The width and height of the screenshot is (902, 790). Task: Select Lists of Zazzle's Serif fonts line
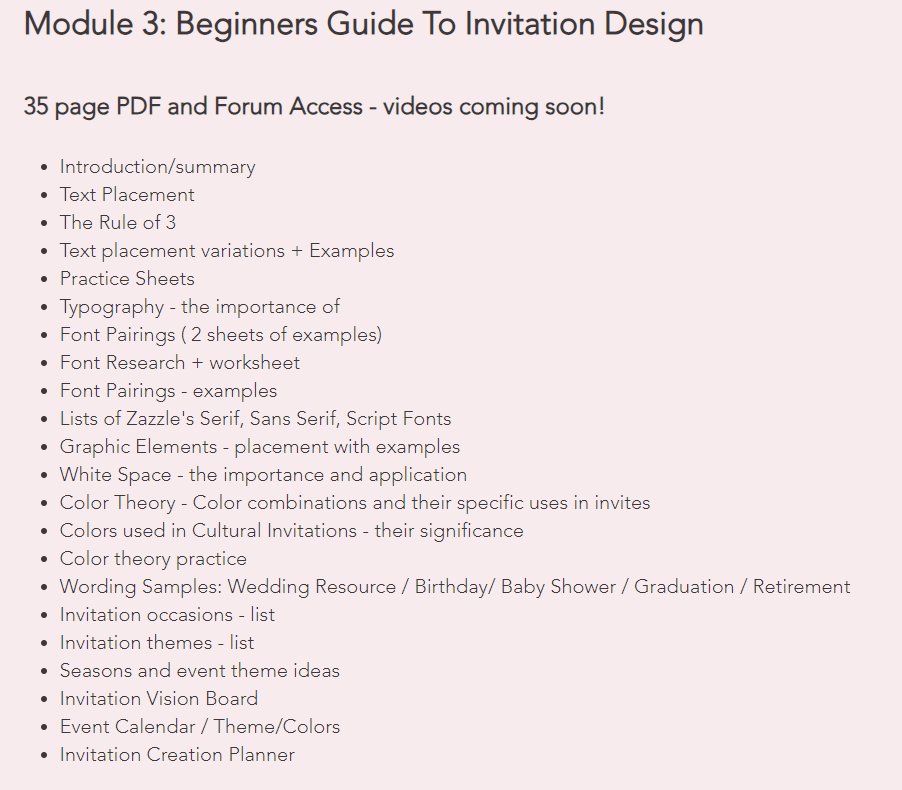click(255, 419)
